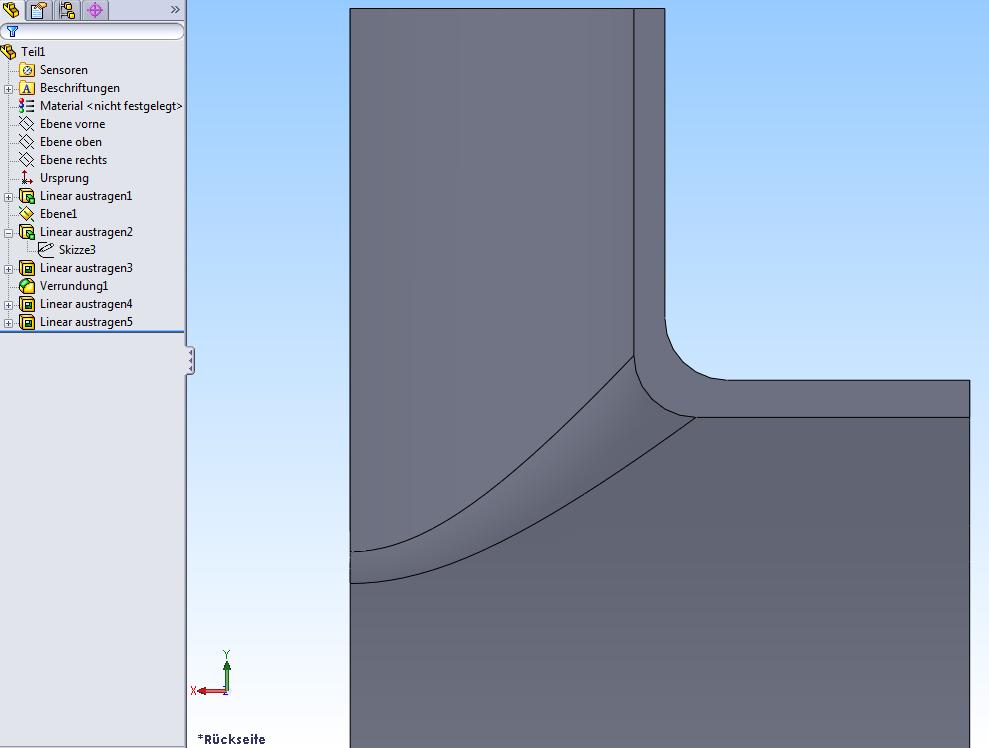This screenshot has height=748, width=989.
Task: Select Linear austragen2 label
Action: coord(86,232)
